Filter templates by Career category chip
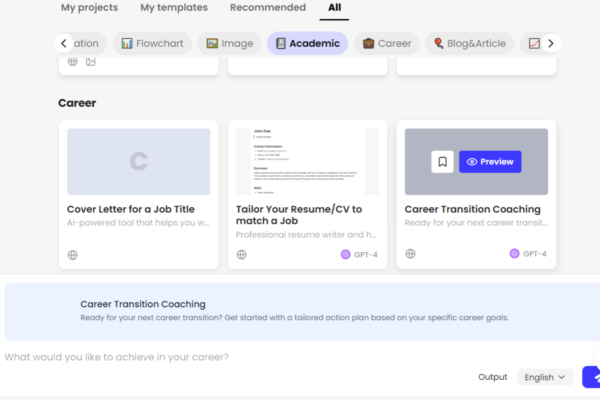The image size is (600, 400). (386, 43)
